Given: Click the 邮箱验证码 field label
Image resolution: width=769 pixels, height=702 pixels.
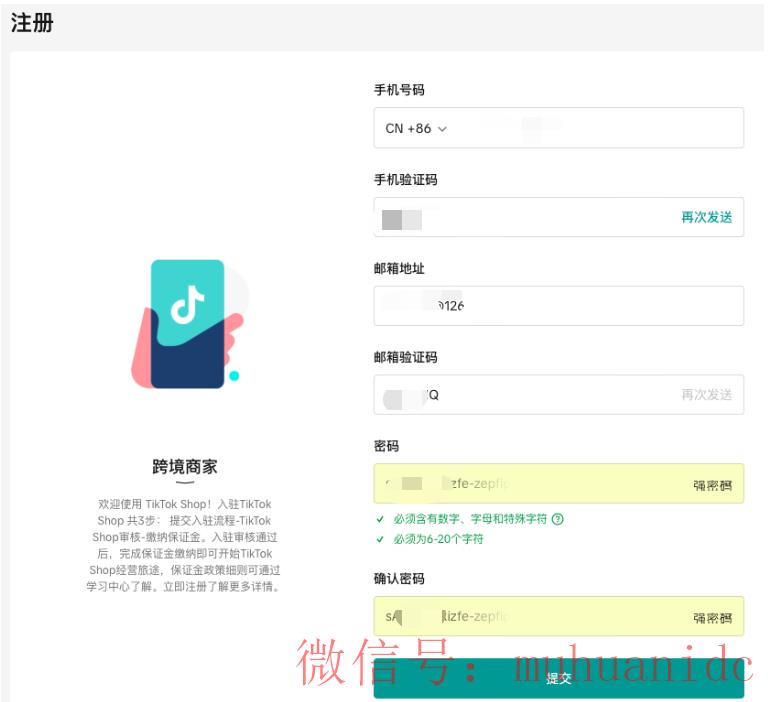Looking at the screenshot, I should point(406,357).
